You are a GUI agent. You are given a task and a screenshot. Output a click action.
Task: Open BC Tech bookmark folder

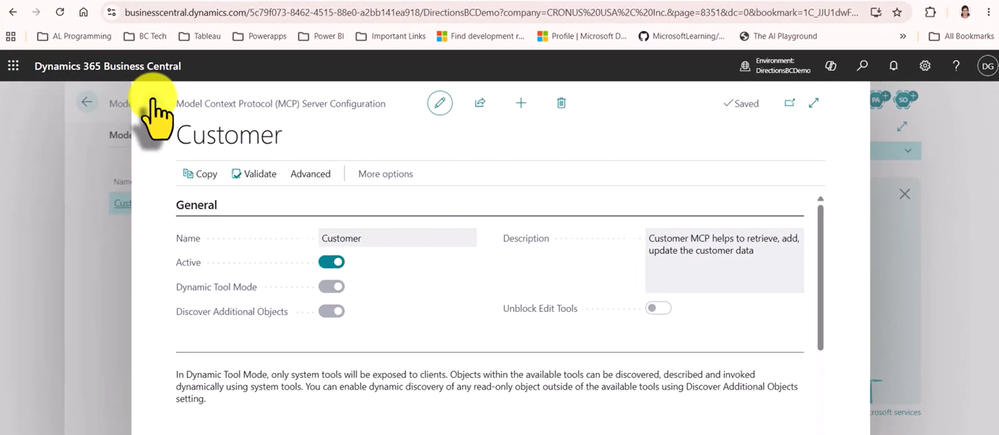tap(145, 36)
